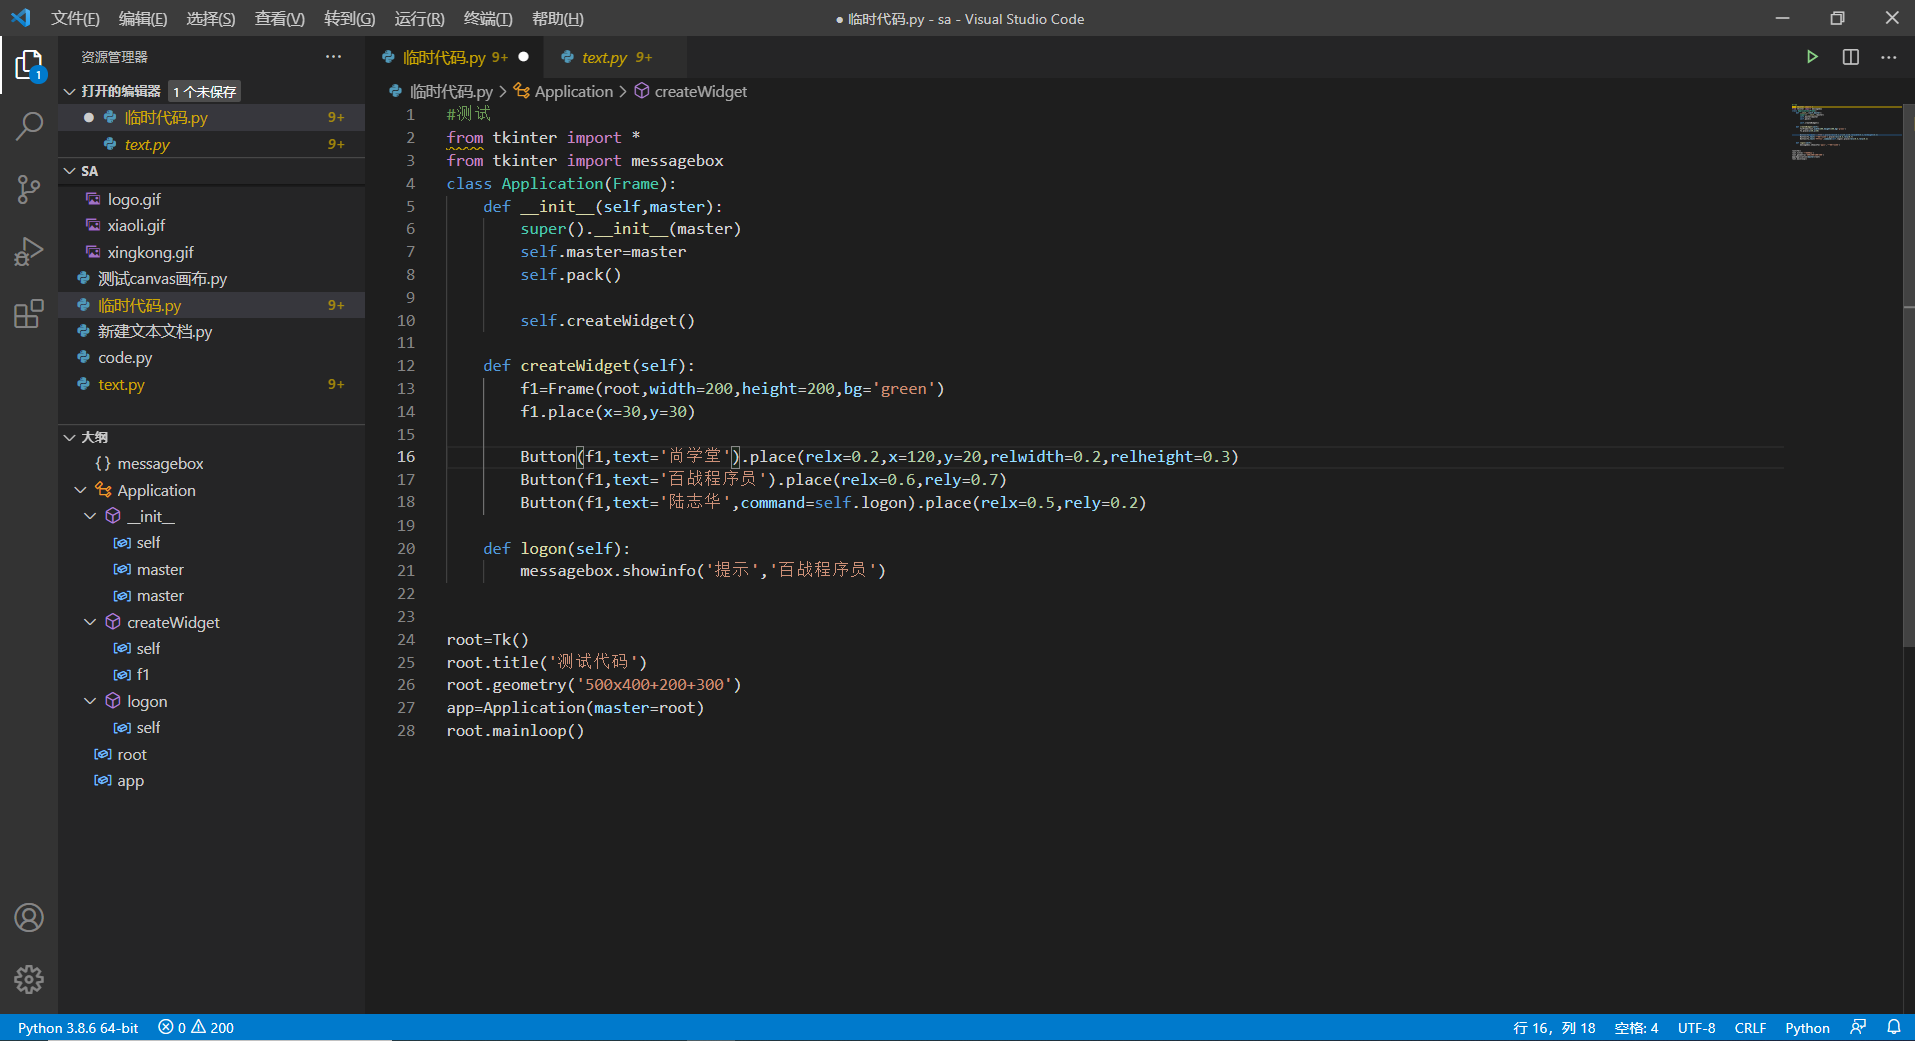Open xiaoli.gif in file explorer

tap(211, 225)
